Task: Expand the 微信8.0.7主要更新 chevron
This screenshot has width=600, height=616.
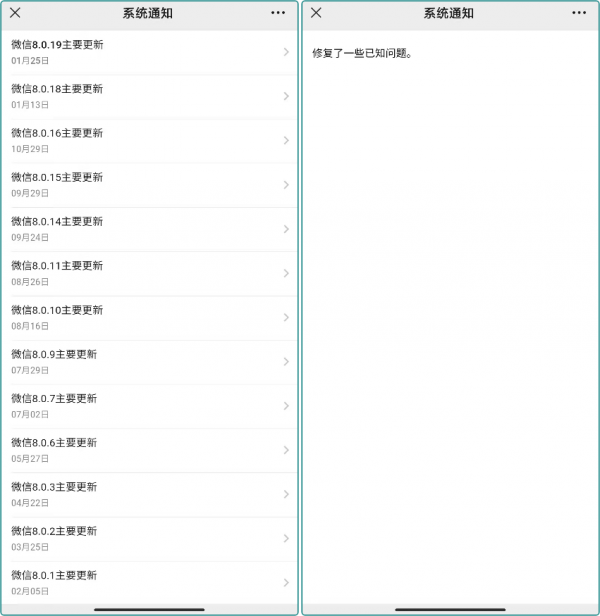Action: coord(286,406)
